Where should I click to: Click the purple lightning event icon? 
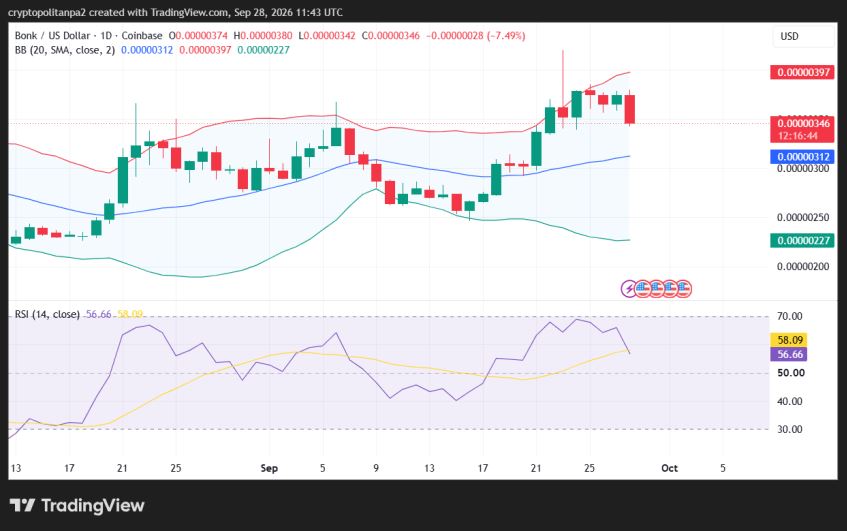click(x=629, y=289)
